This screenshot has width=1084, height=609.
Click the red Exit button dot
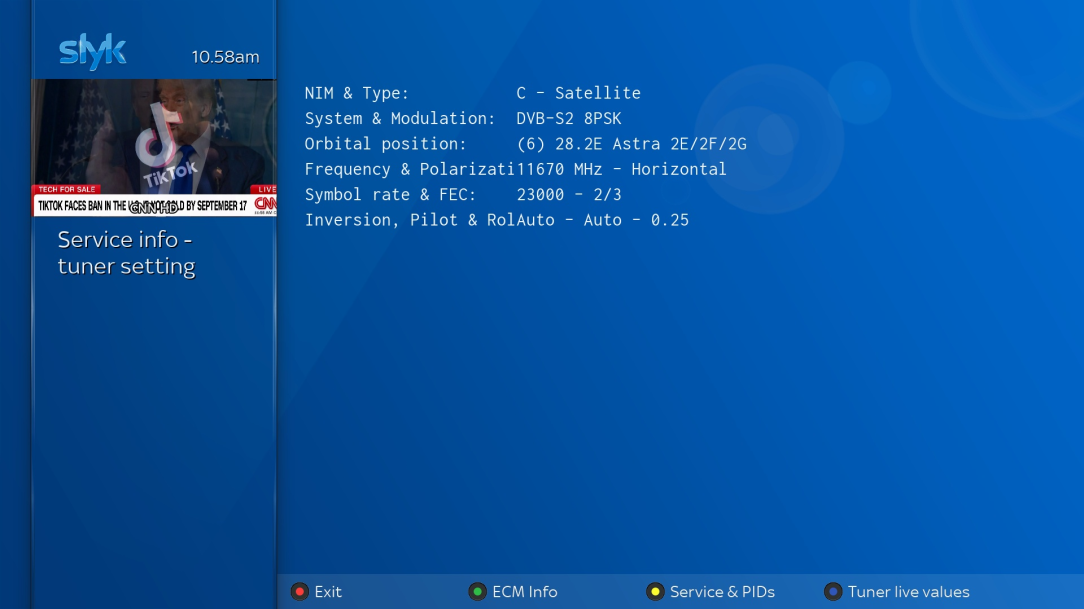[x=299, y=592]
